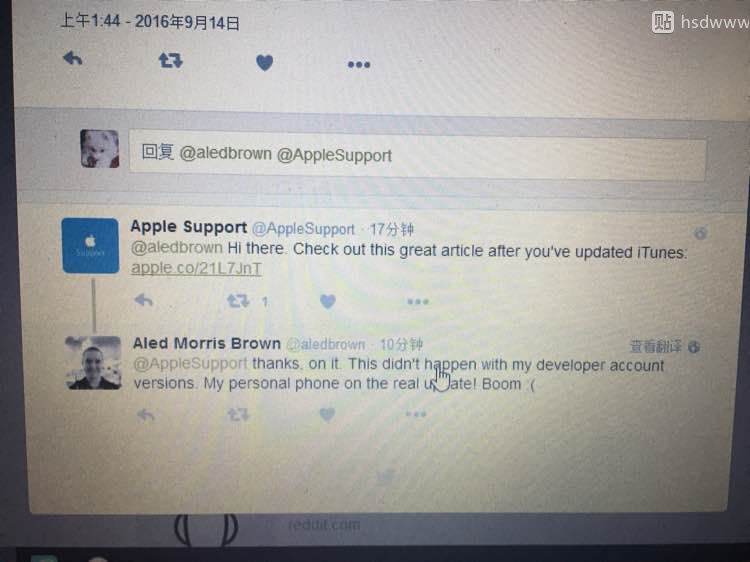750x562 pixels.
Task: Open more options on Apple Support tweet
Action: coord(418,302)
